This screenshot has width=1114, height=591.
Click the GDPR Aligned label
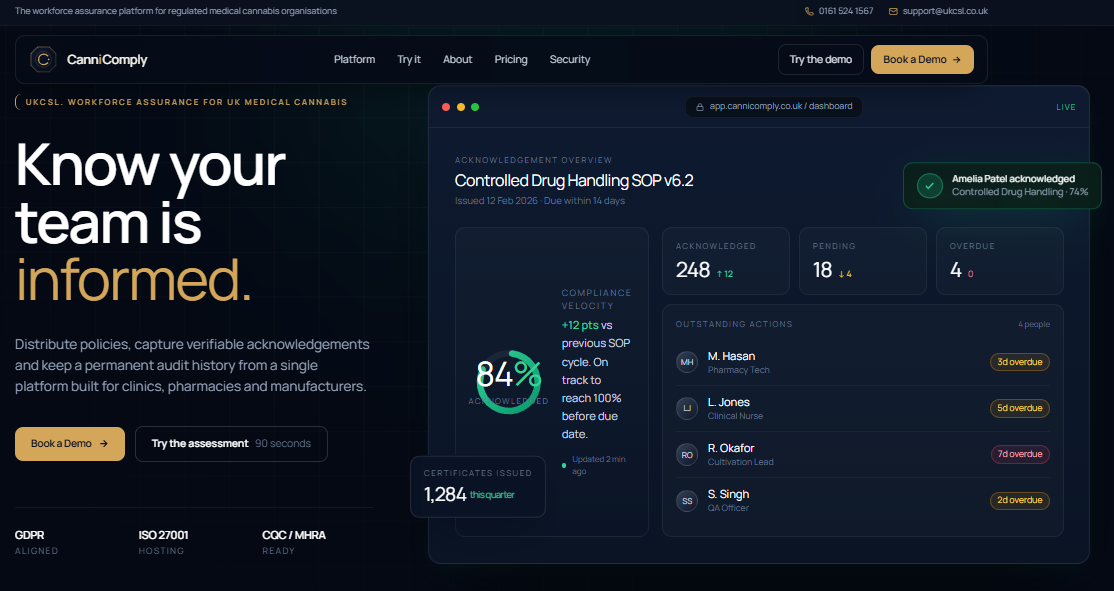(37, 543)
